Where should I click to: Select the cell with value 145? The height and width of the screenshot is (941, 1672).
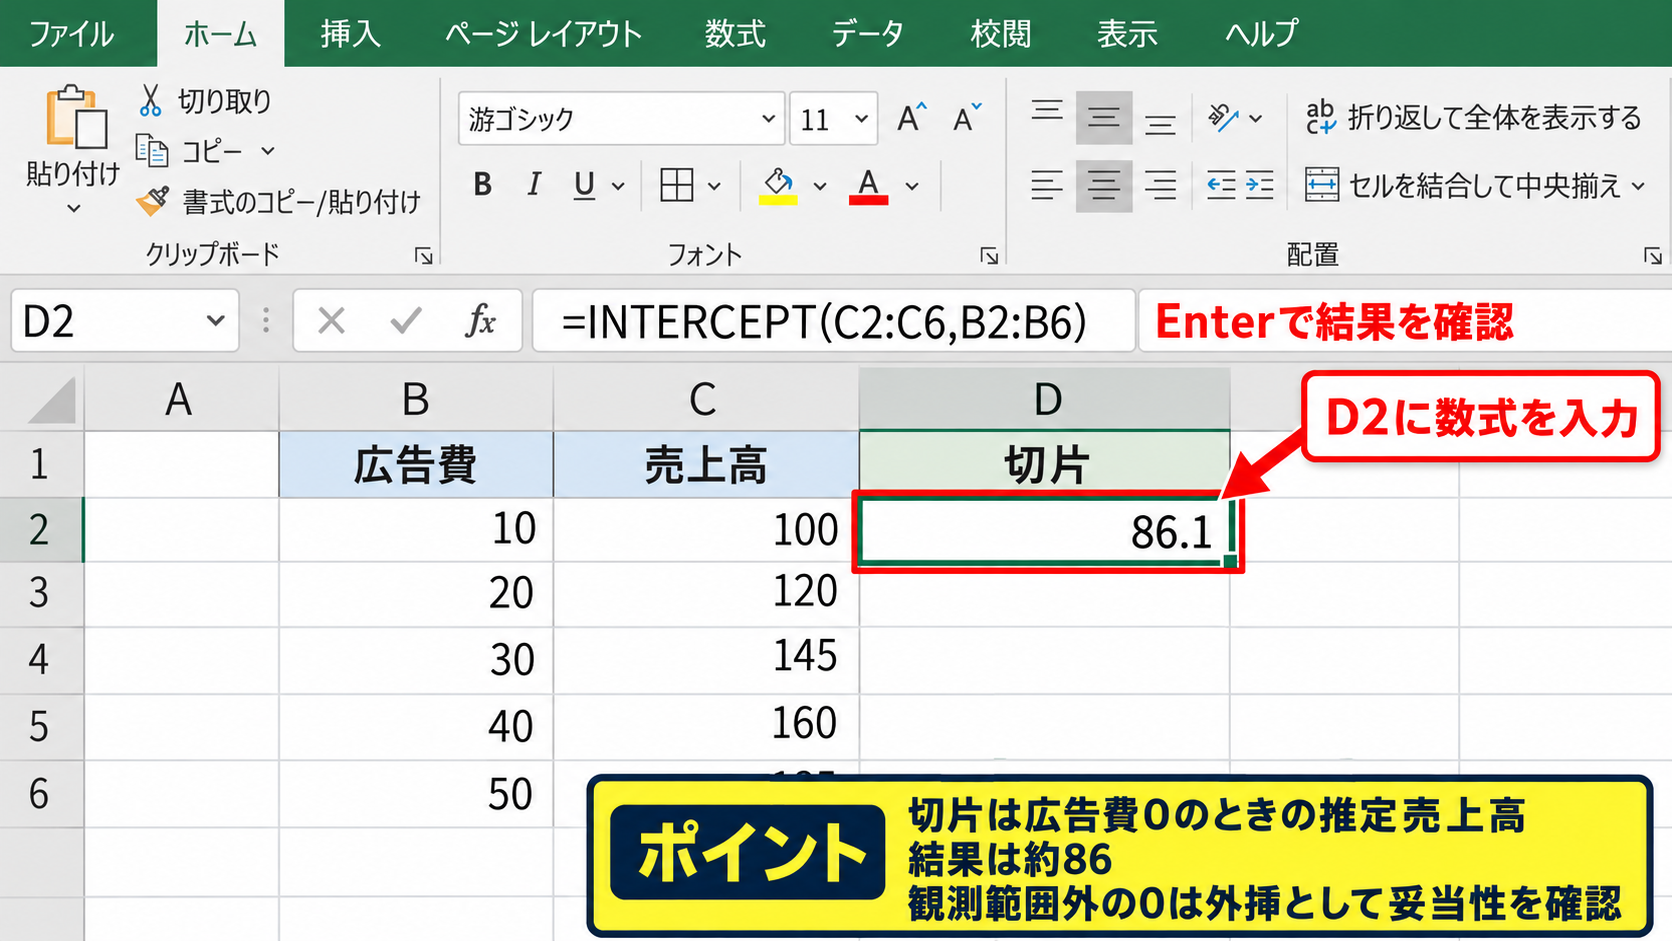pos(706,660)
